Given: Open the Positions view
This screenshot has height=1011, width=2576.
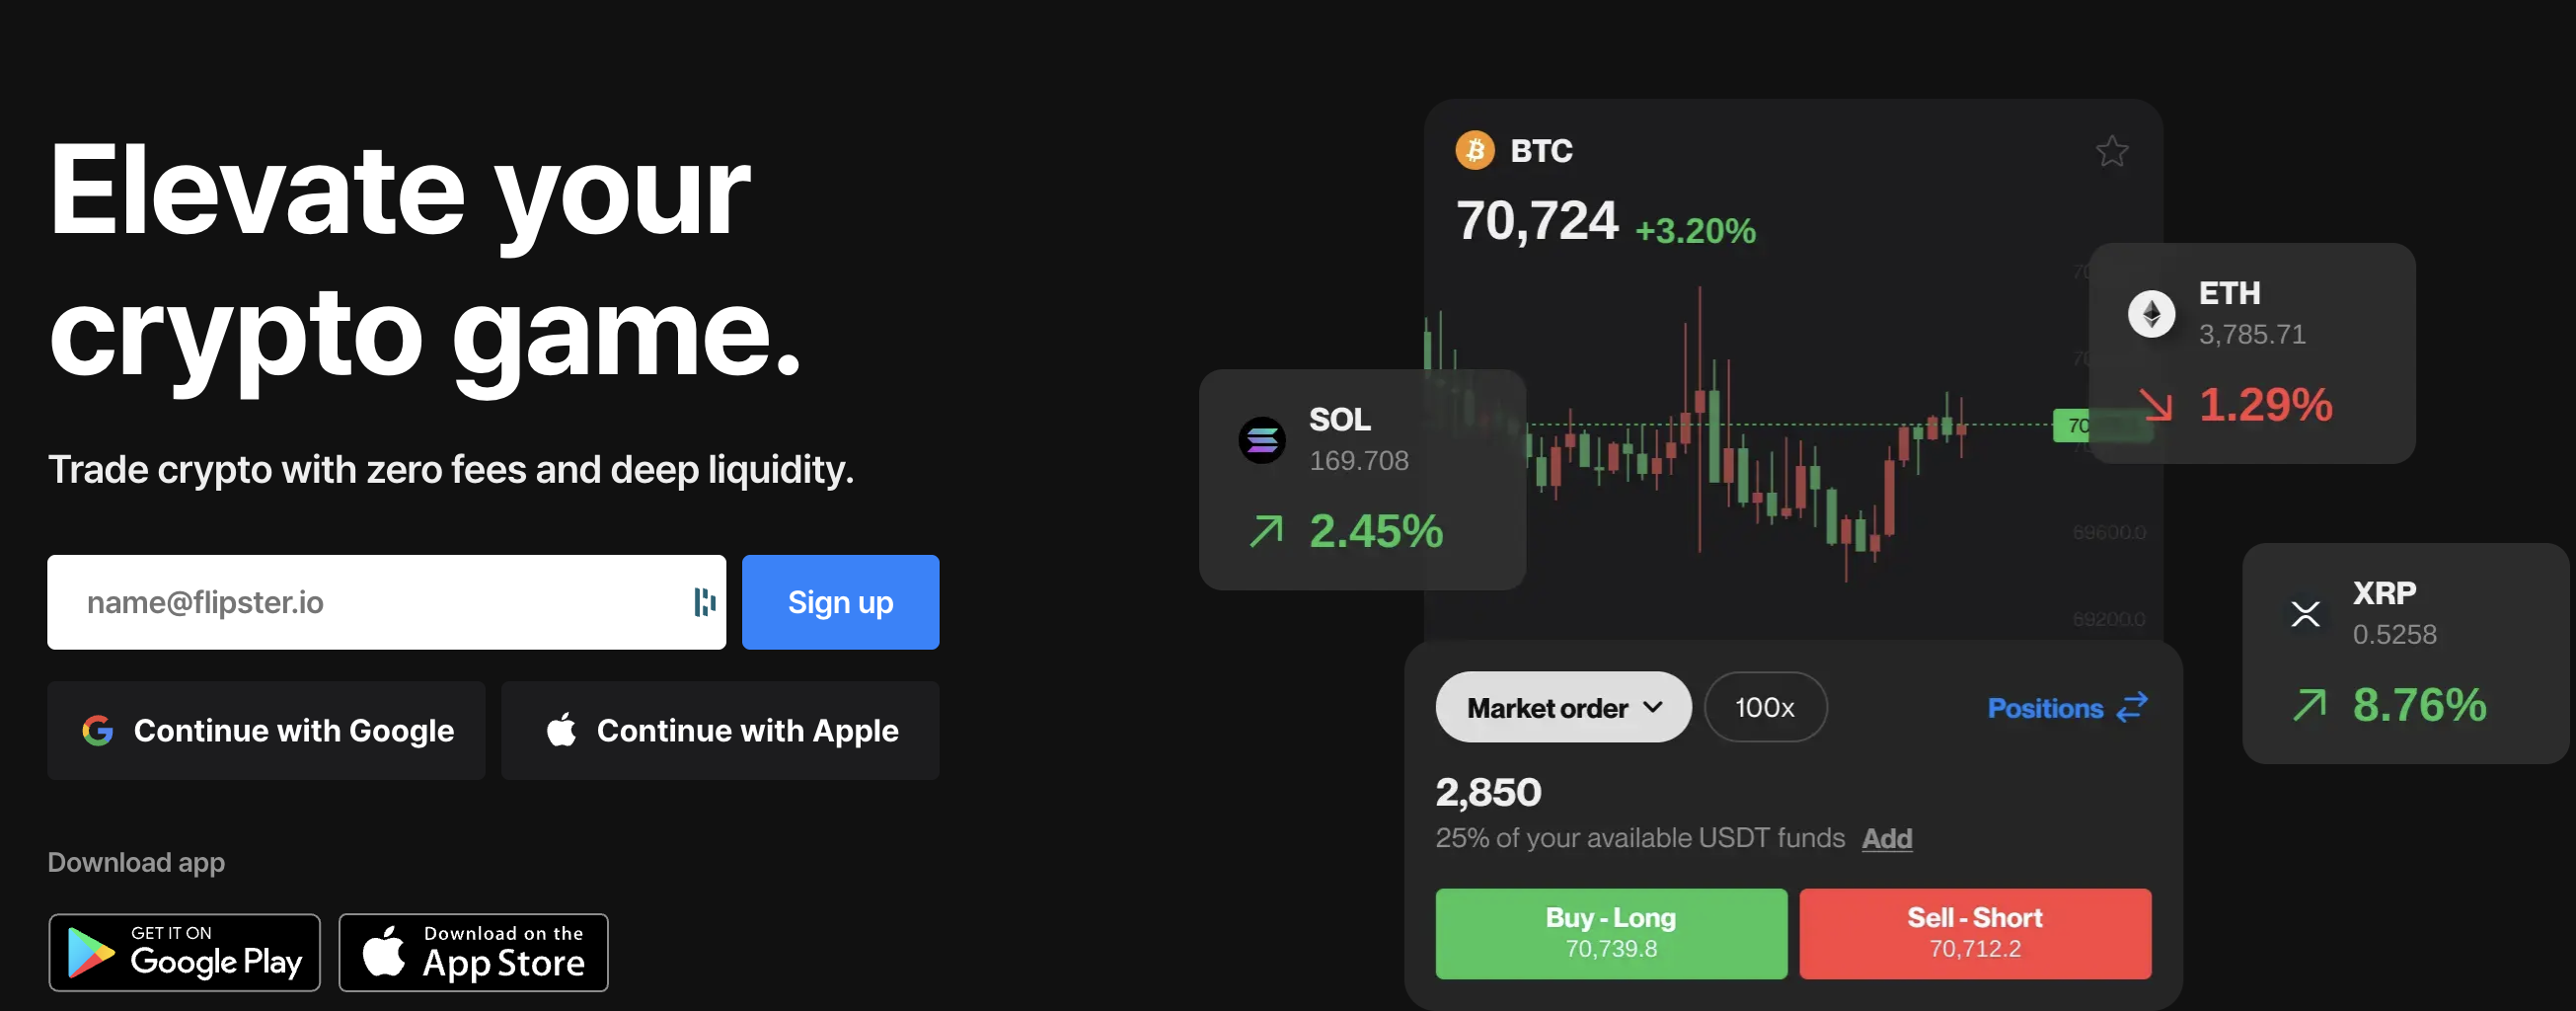Looking at the screenshot, I should pos(2045,708).
